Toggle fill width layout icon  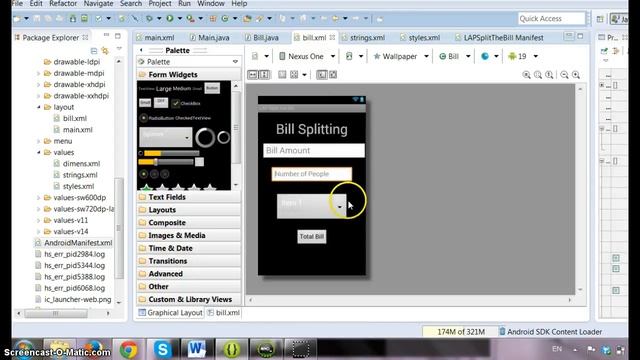(253, 75)
